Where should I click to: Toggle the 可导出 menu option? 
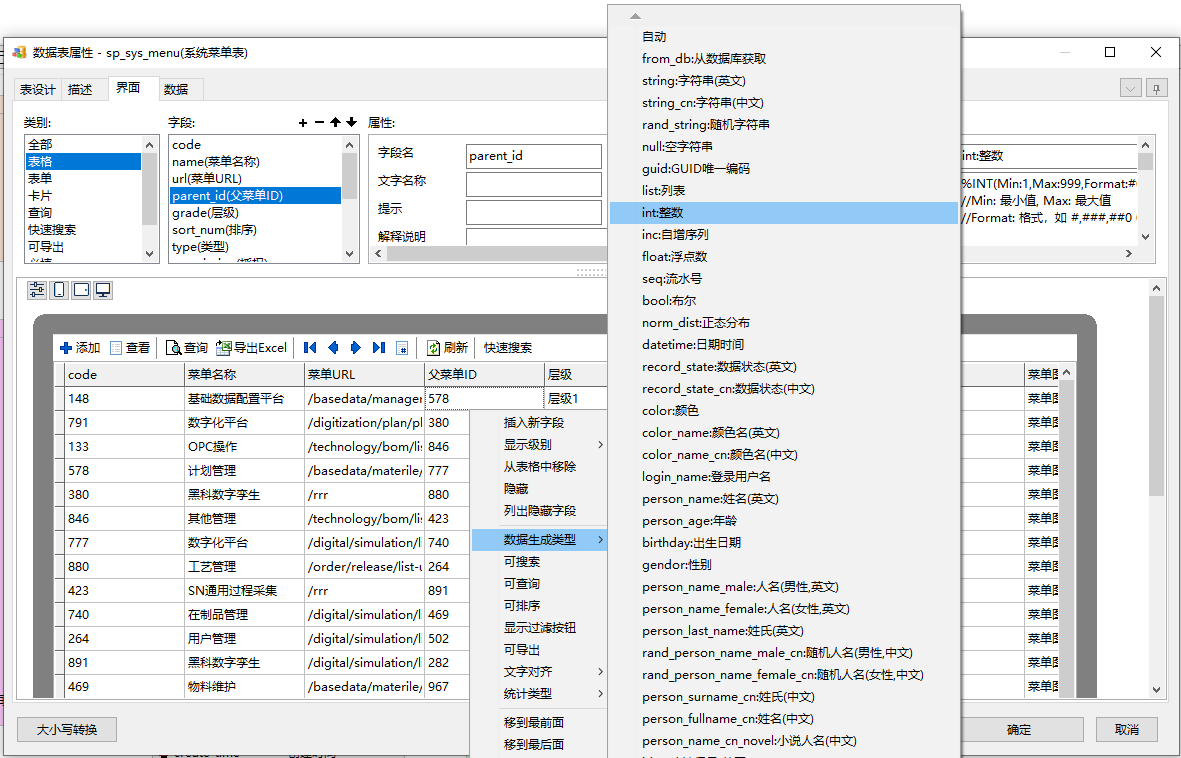pyautogui.click(x=539, y=649)
